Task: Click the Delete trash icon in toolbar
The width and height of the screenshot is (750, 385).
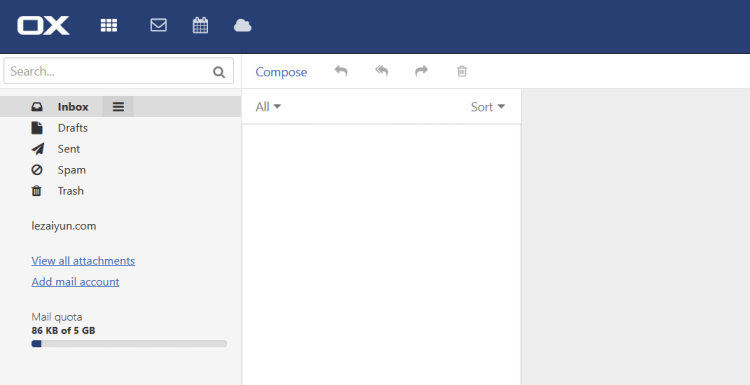Action: [x=462, y=71]
